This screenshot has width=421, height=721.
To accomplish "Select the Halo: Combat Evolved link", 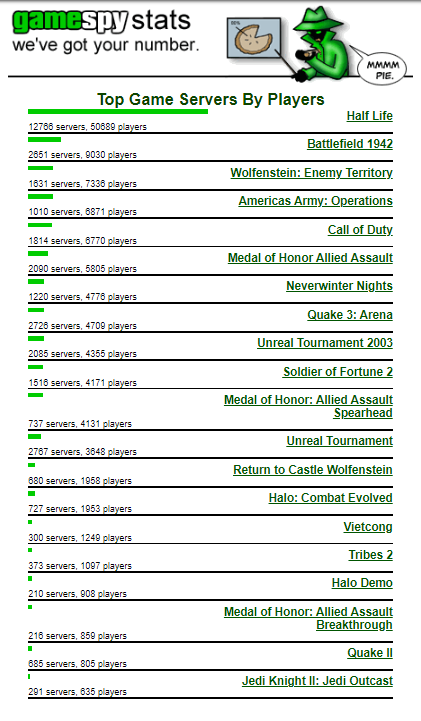I will [x=330, y=498].
